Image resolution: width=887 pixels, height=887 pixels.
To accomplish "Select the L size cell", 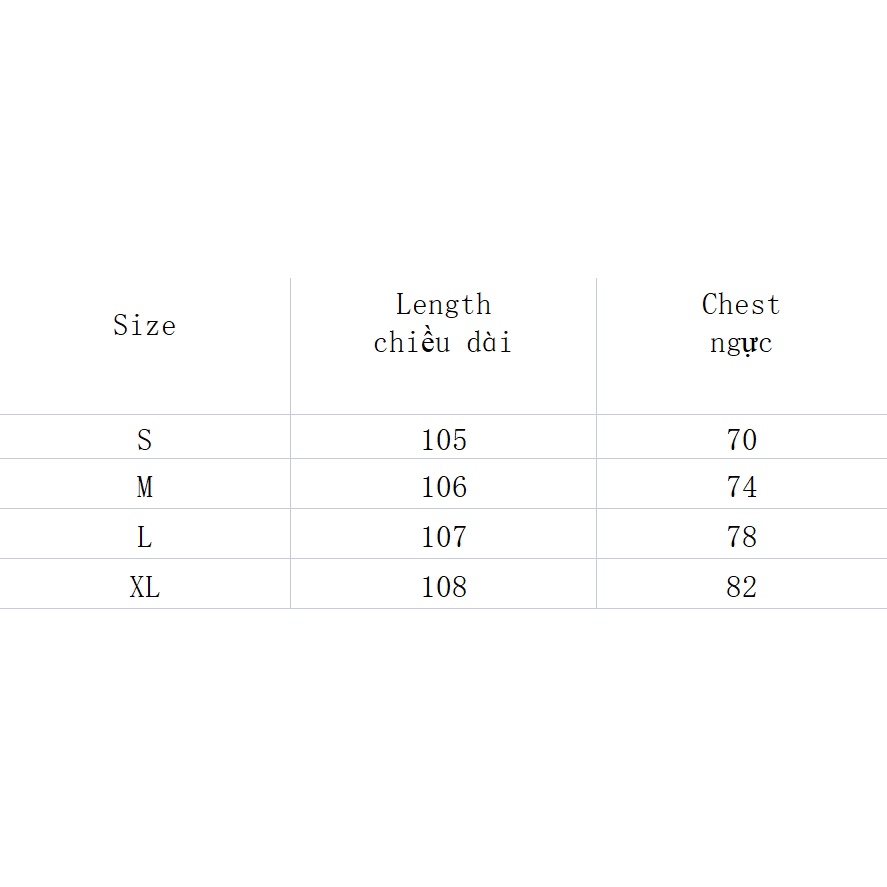I will point(144,537).
